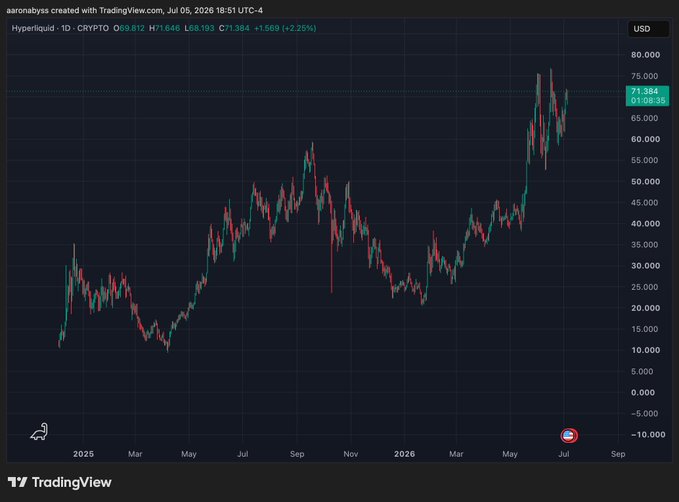This screenshot has width=679, height=502.
Task: Click the change value +1.569 (+2.25%)
Action: [x=285, y=28]
